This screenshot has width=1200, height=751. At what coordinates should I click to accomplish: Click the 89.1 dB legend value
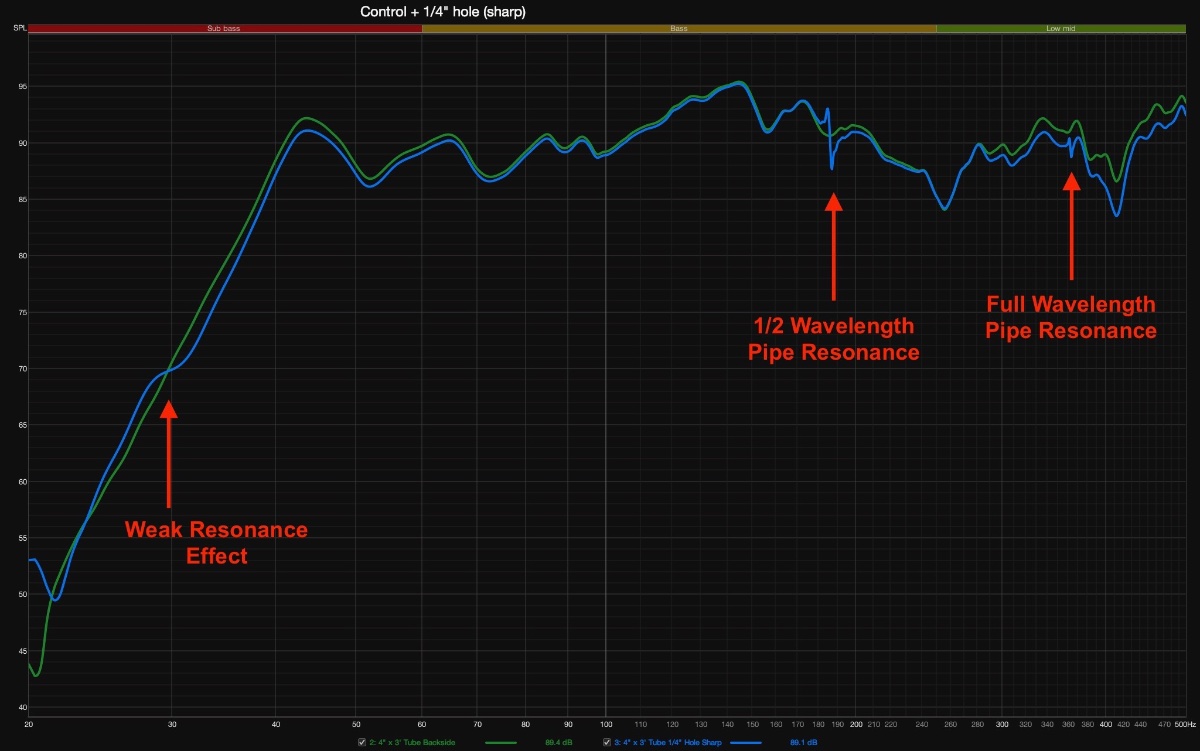coord(804,743)
